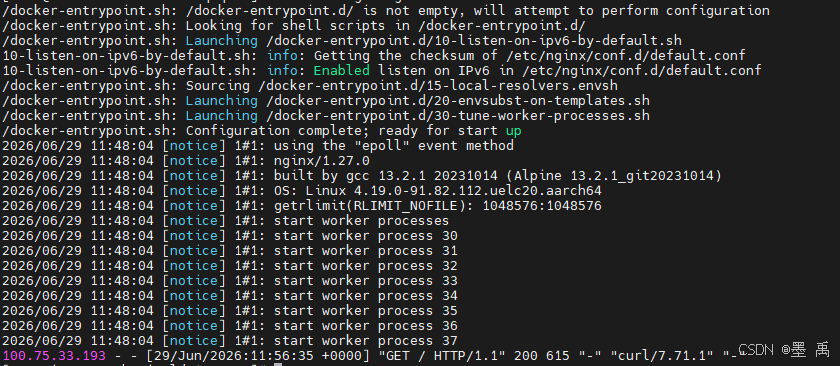Click the curl/7.71.1 user agent text
The height and width of the screenshot is (366, 840).
663,355
